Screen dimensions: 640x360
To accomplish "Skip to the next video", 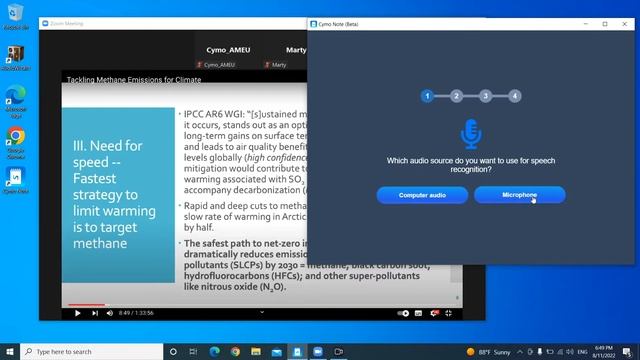I will click(95, 313).
